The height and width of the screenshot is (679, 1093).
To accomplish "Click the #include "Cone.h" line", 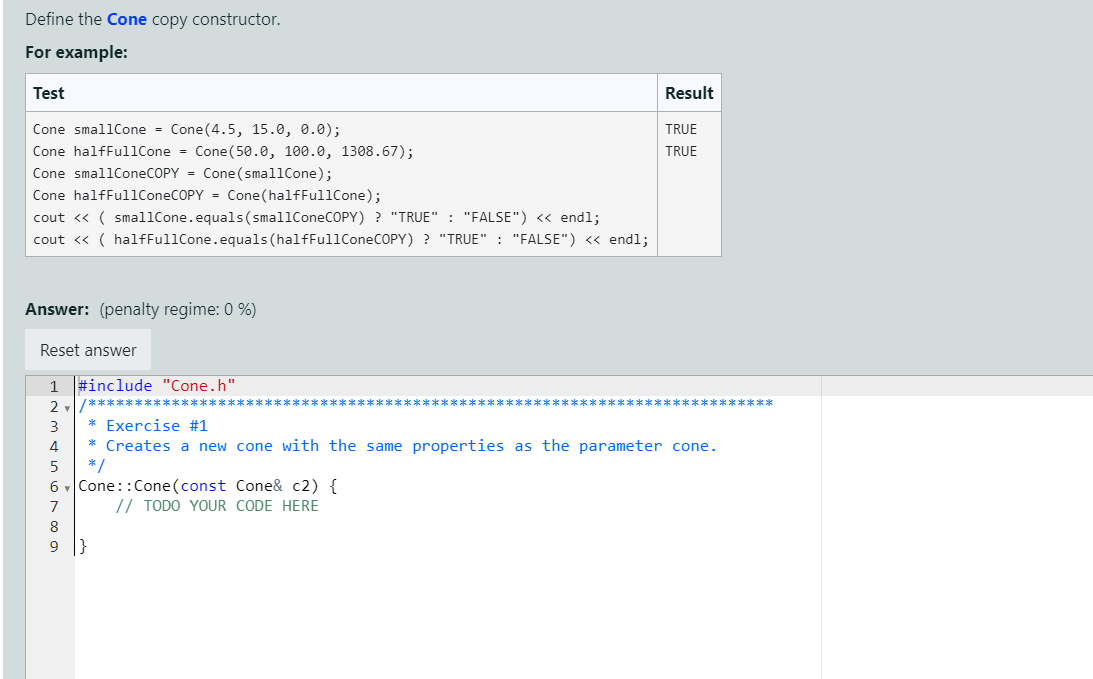I will [155, 385].
